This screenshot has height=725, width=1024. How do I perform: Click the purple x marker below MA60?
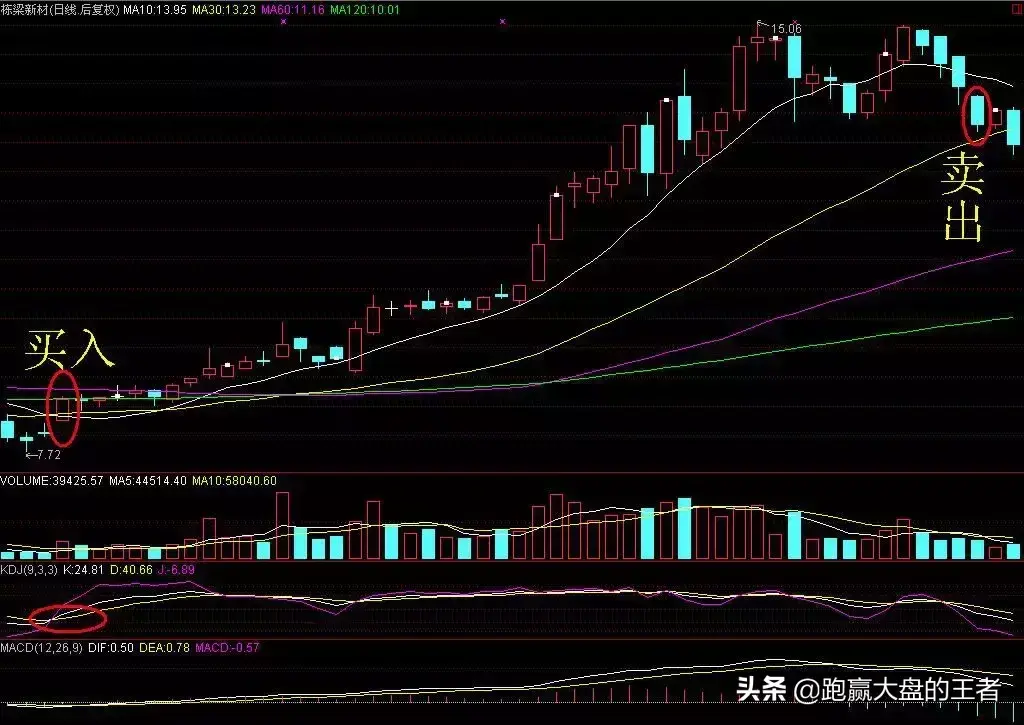283,22
